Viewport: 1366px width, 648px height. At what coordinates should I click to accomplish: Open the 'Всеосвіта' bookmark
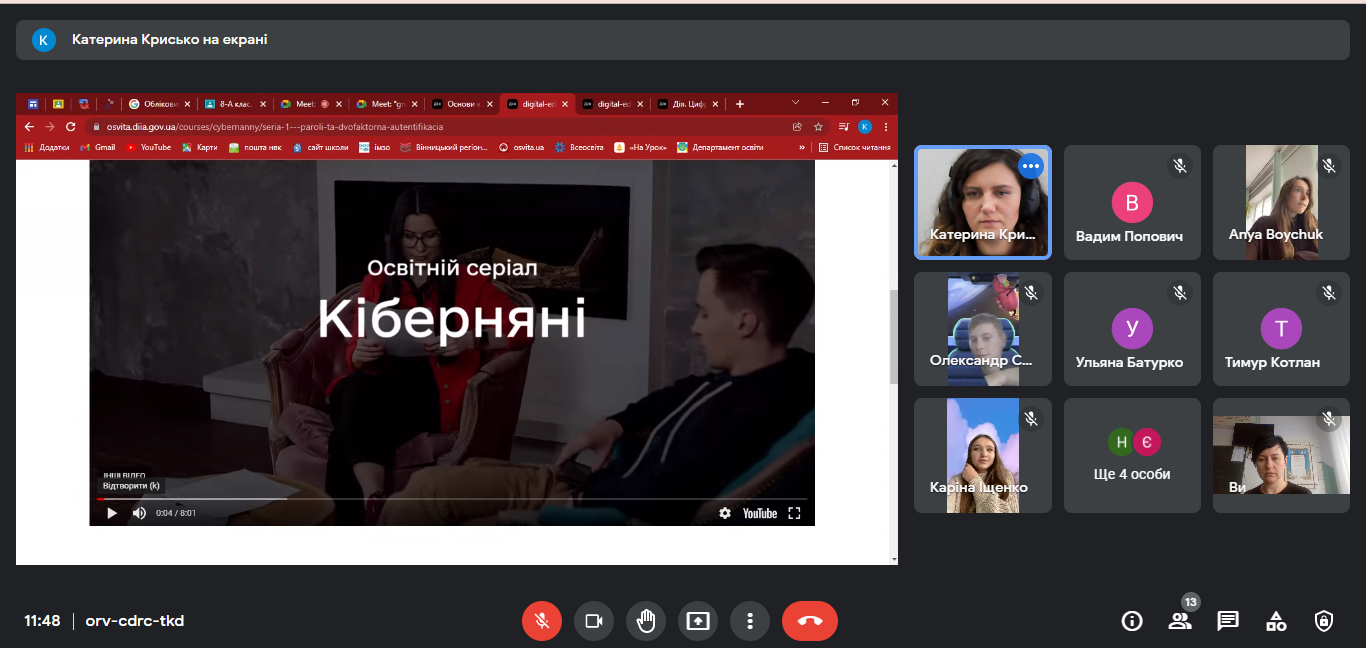[x=579, y=147]
